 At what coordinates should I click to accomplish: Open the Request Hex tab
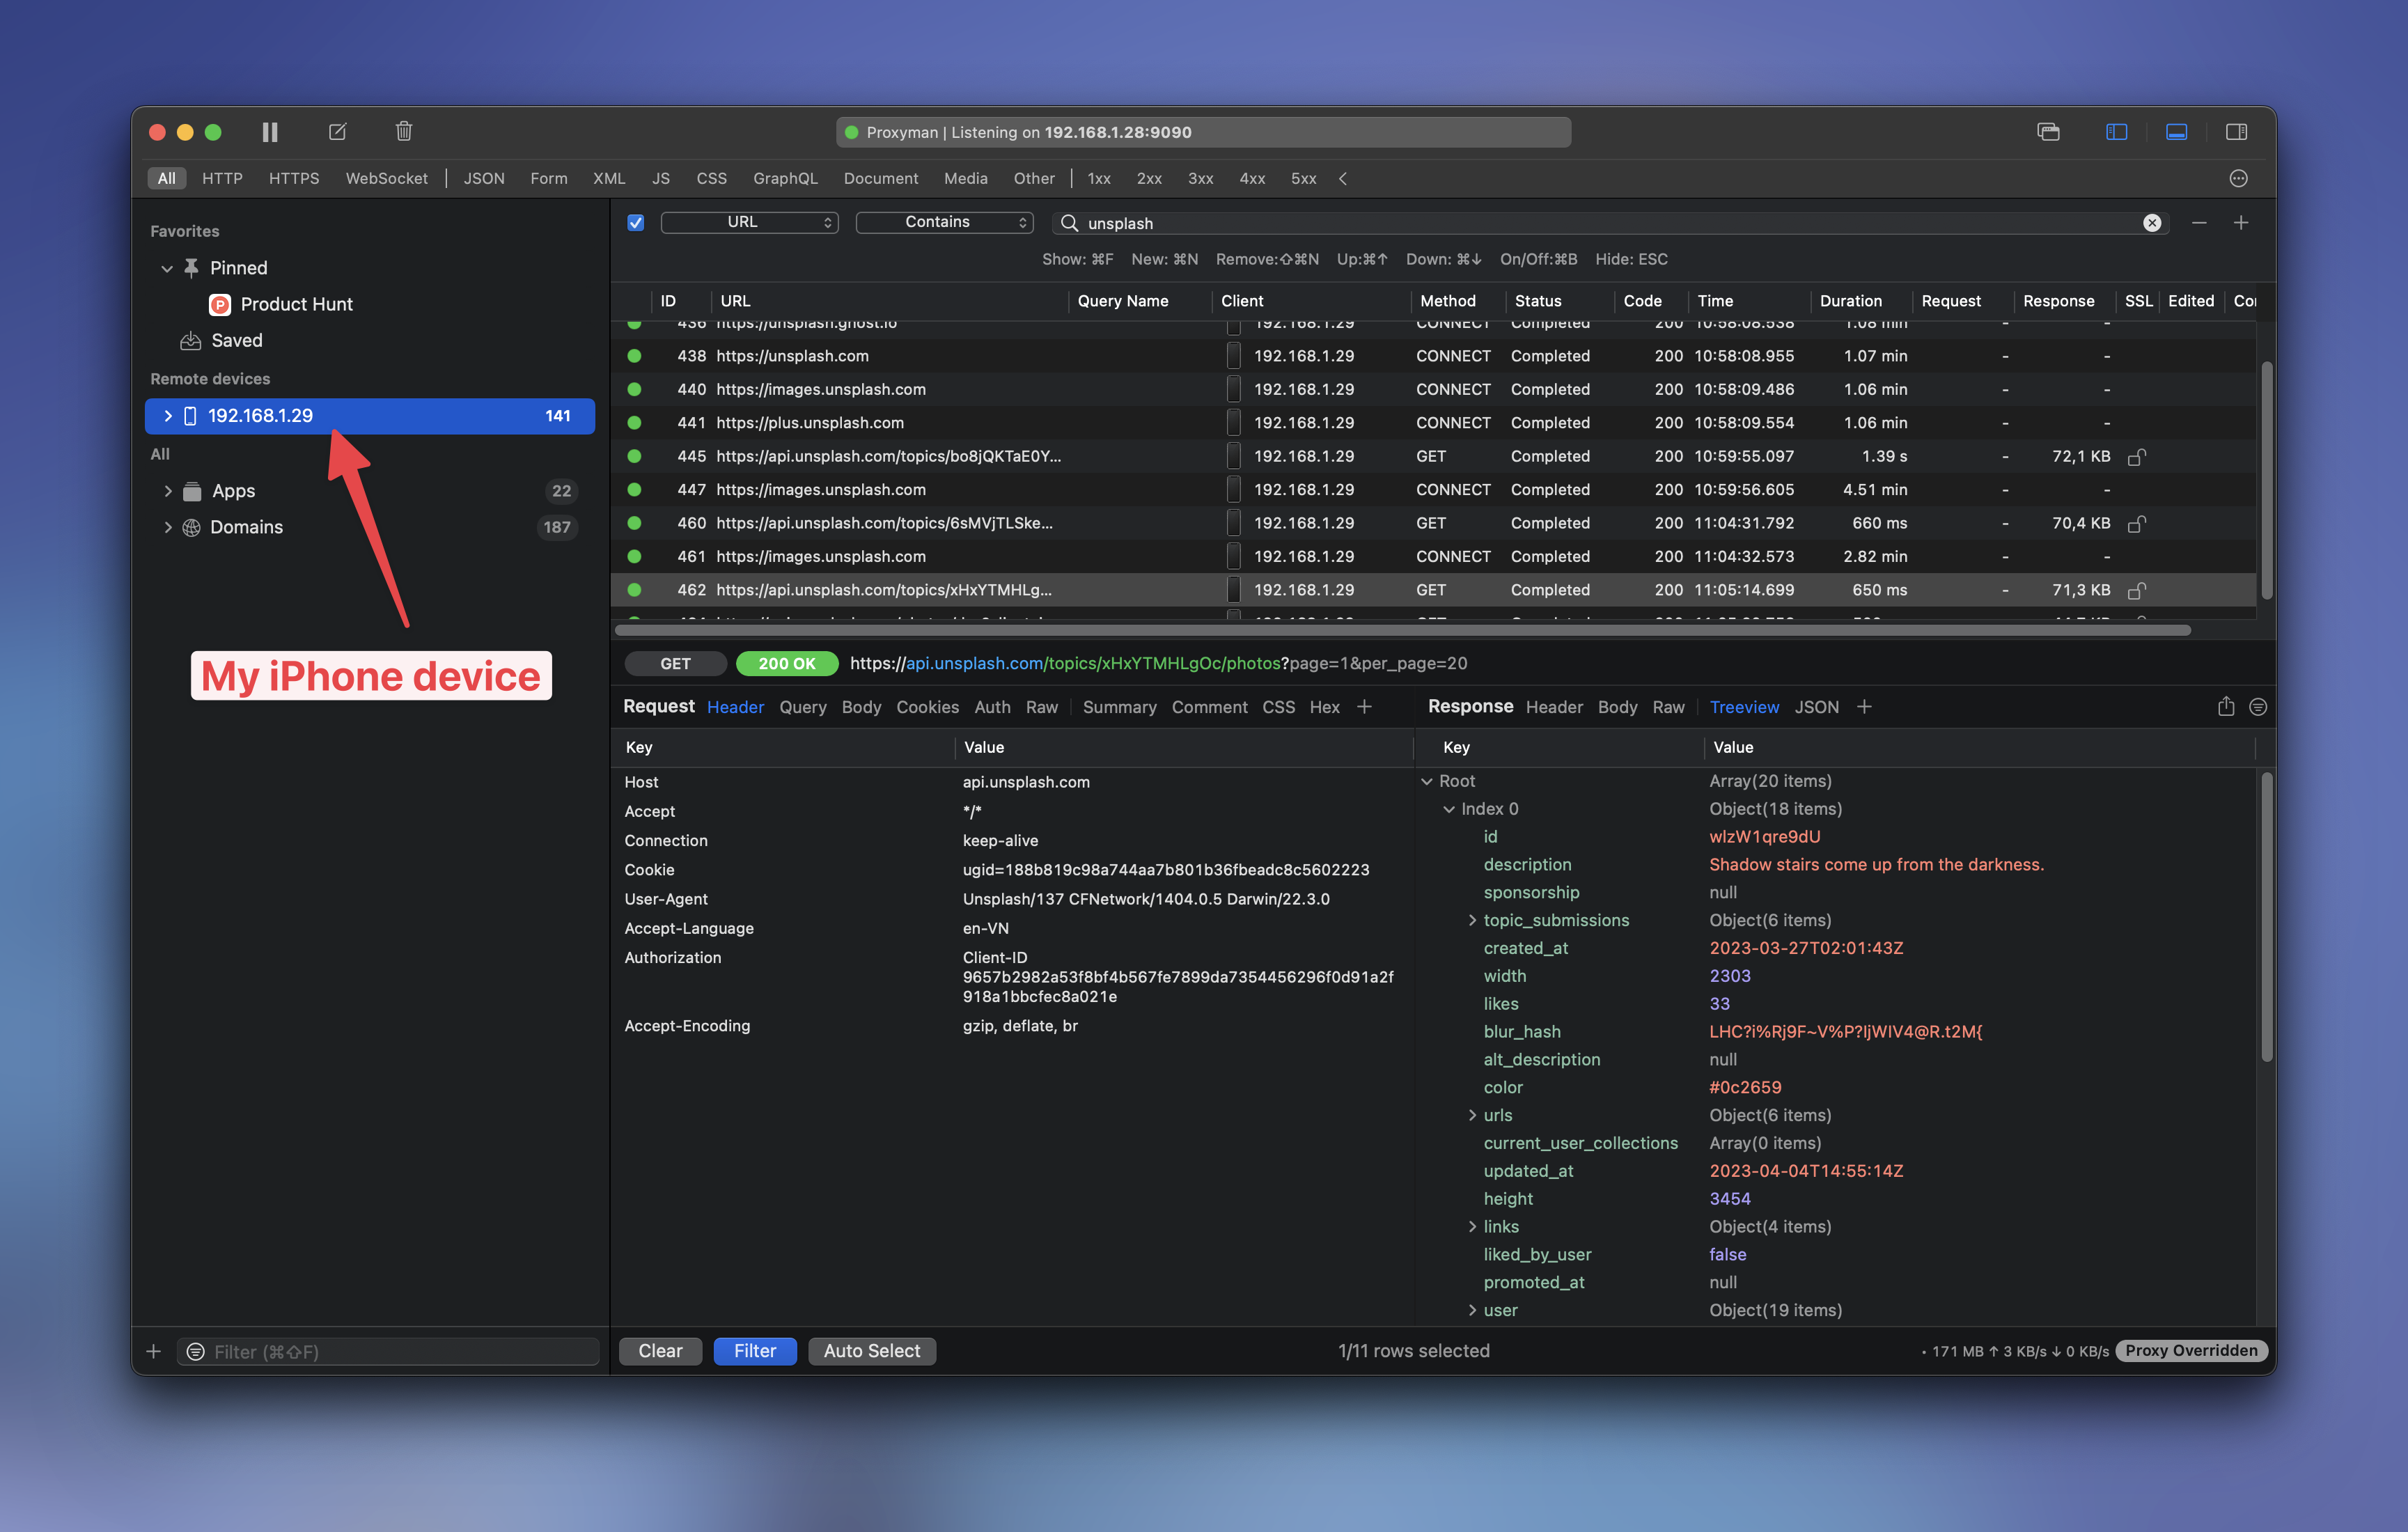pos(1324,707)
